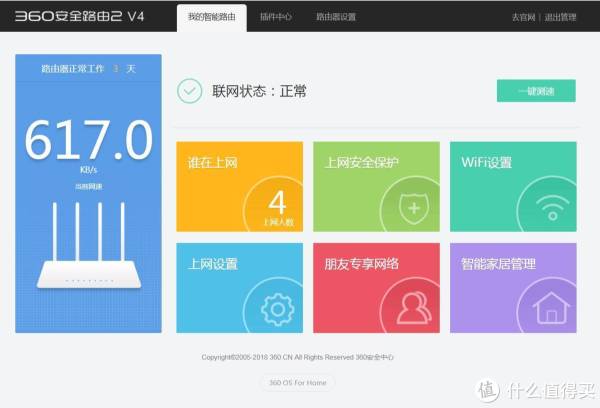Click the 退出管理 logout link

pos(560,18)
